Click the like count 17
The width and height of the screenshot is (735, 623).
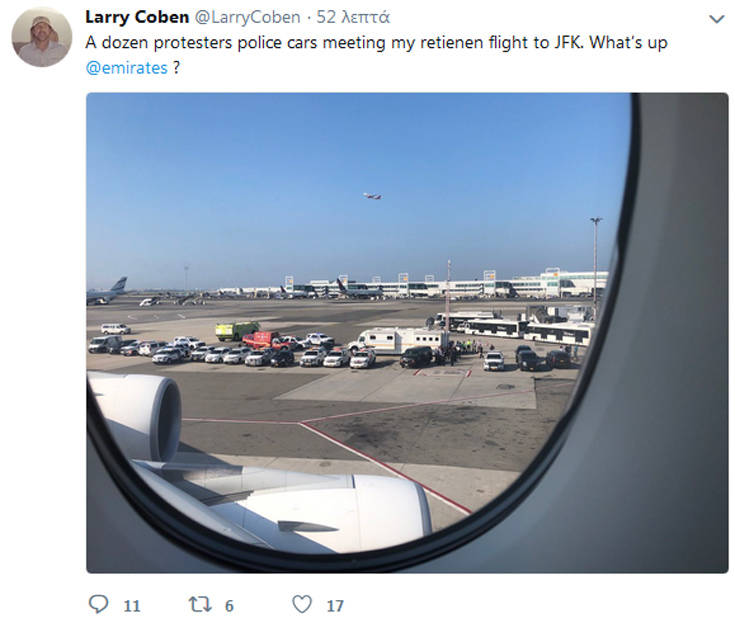(x=335, y=605)
